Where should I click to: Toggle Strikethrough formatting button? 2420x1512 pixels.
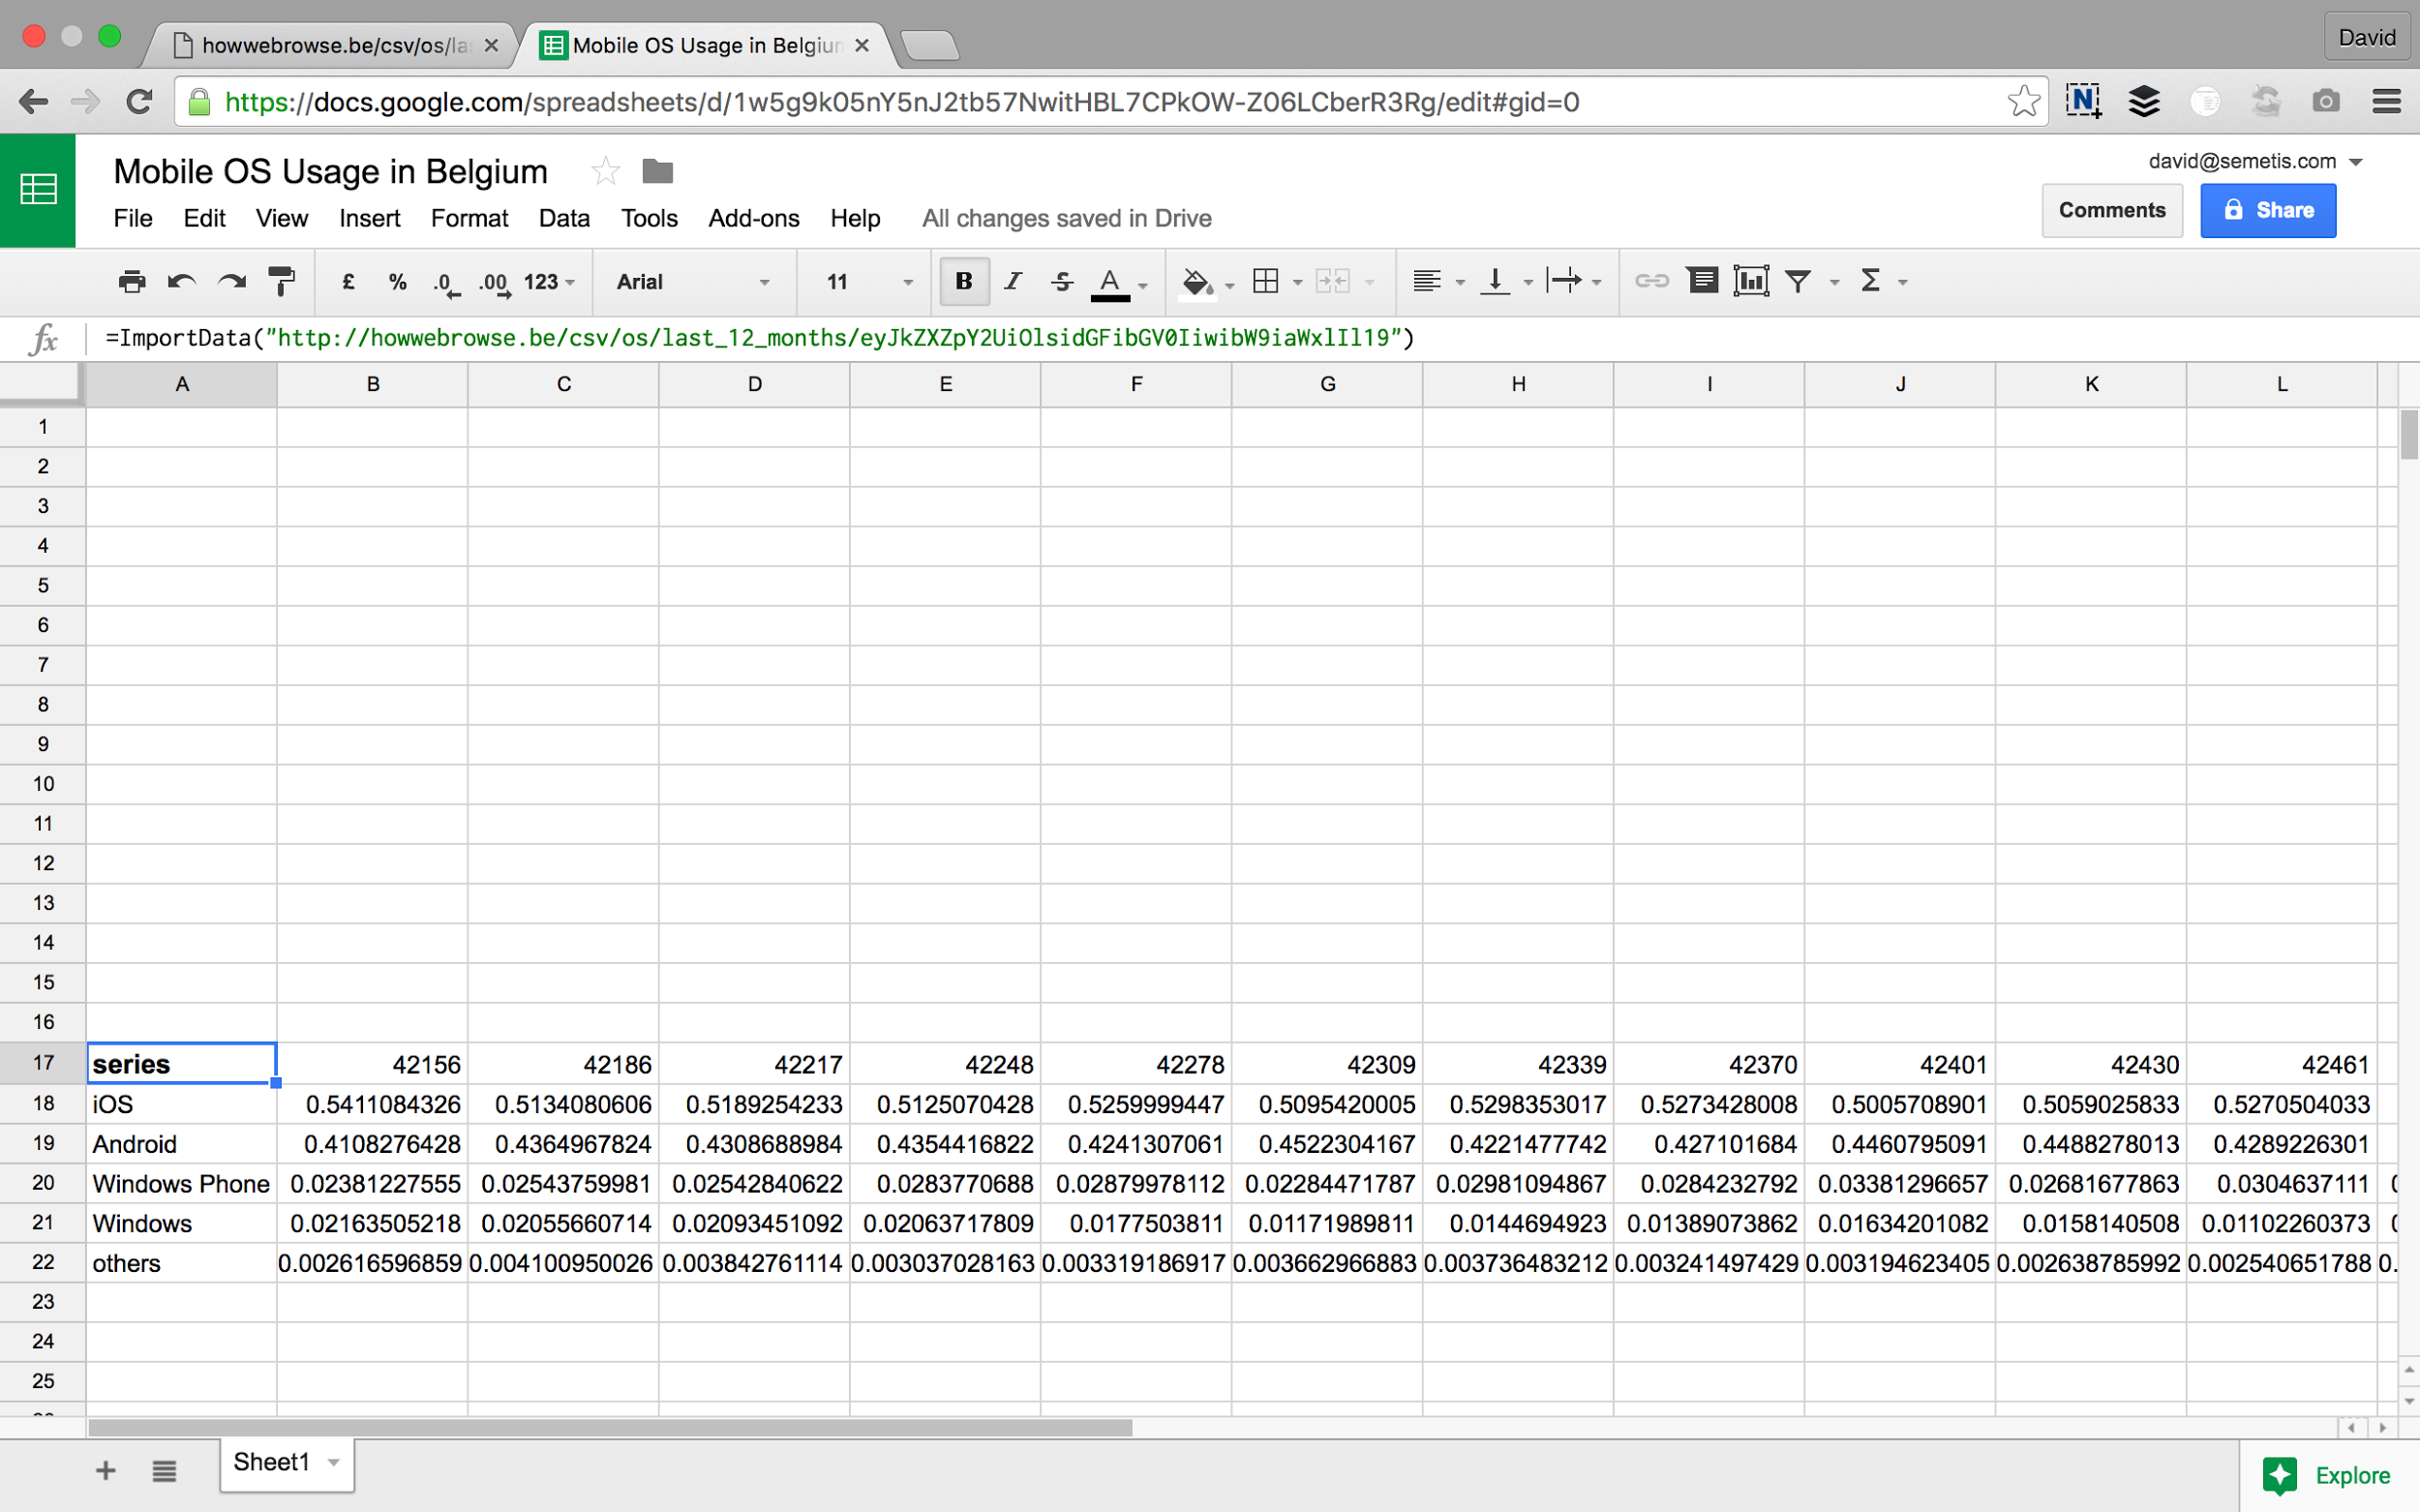coord(1062,282)
